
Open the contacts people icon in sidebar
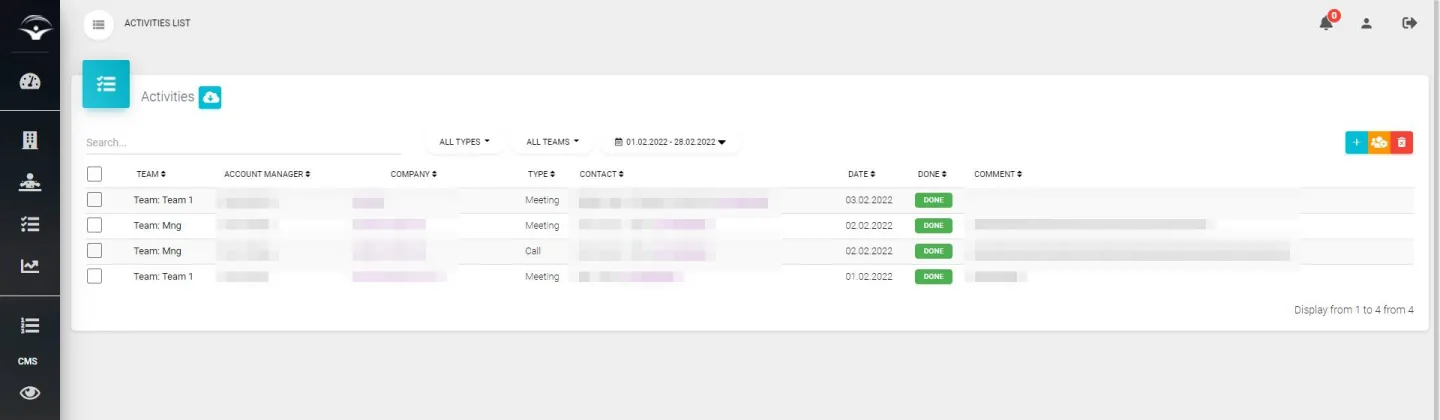coord(30,182)
